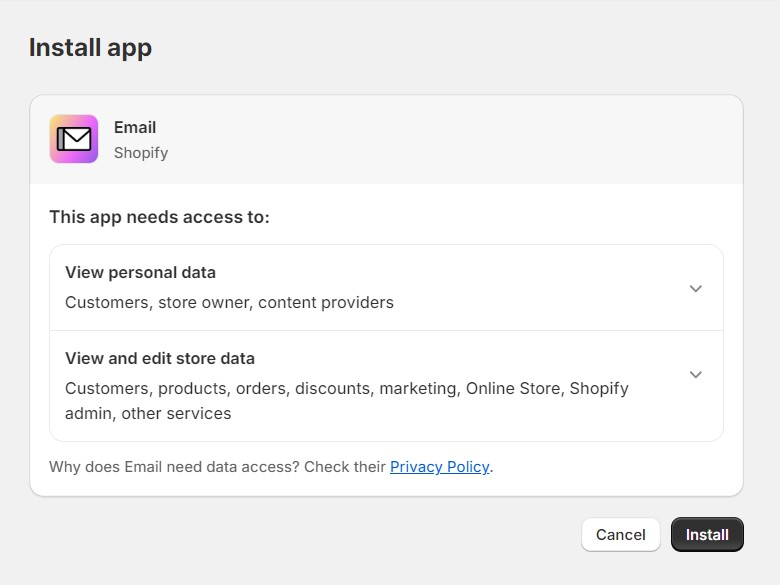Click 'Why does Email need data access?' text
The width and height of the screenshot is (780, 585).
click(174, 467)
